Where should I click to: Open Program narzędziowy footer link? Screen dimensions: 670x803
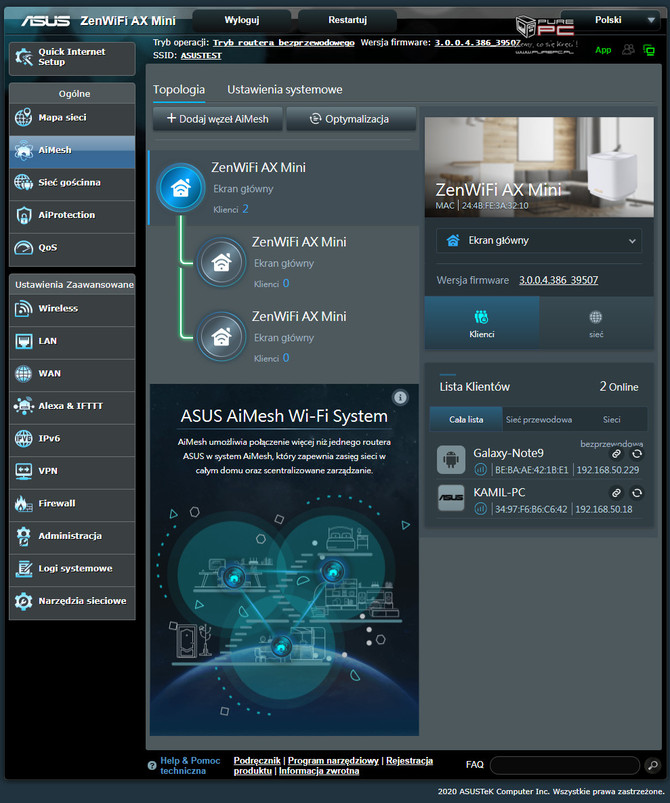pyautogui.click(x=333, y=760)
